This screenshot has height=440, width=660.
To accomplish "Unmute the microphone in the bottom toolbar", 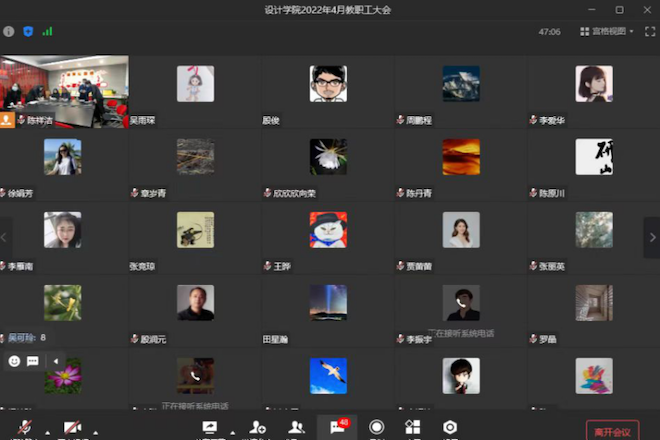I will (x=23, y=427).
